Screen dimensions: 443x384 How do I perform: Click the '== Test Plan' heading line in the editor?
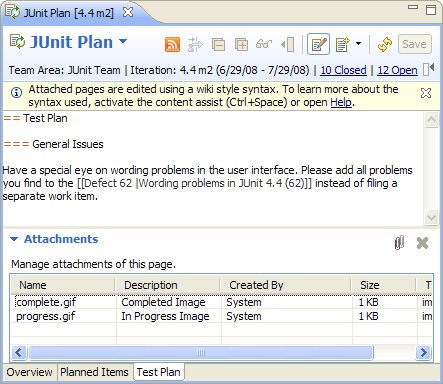tap(35, 118)
